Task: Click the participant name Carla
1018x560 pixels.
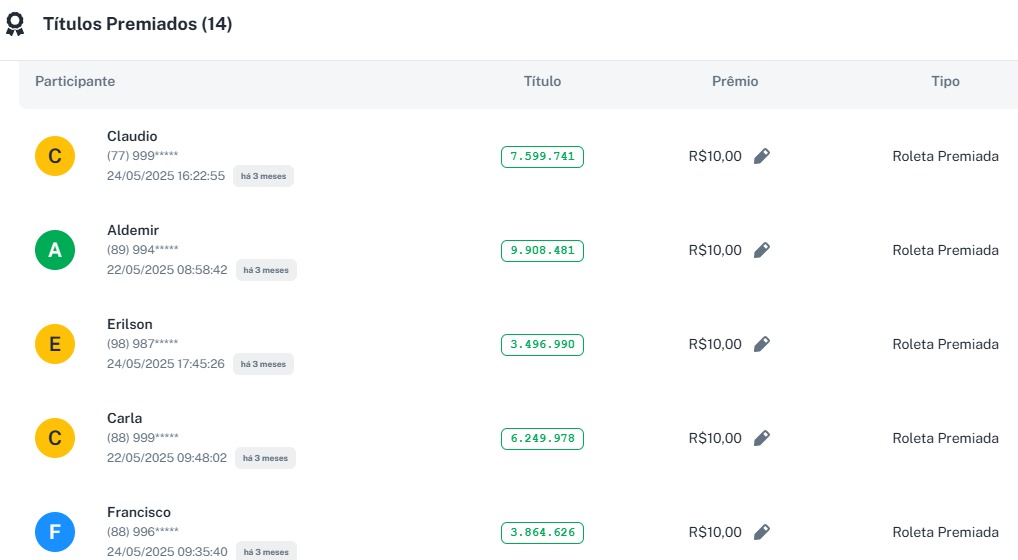Action: coord(124,418)
